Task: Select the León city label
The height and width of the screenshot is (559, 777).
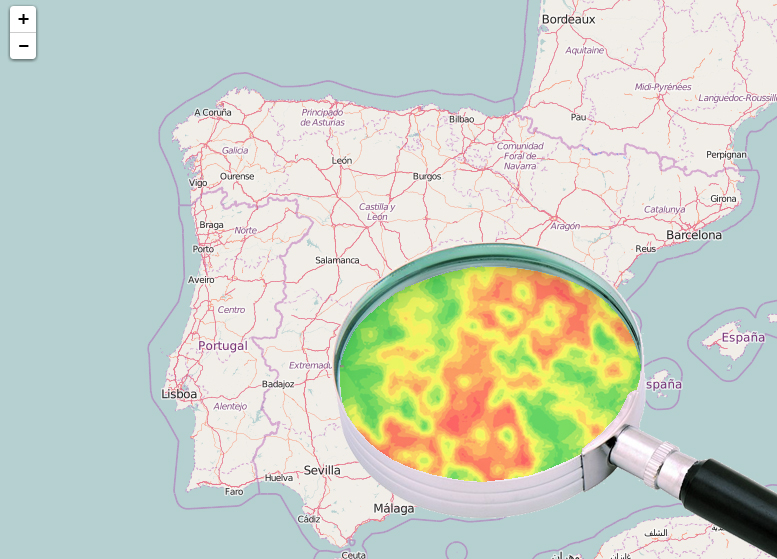Action: [x=342, y=160]
